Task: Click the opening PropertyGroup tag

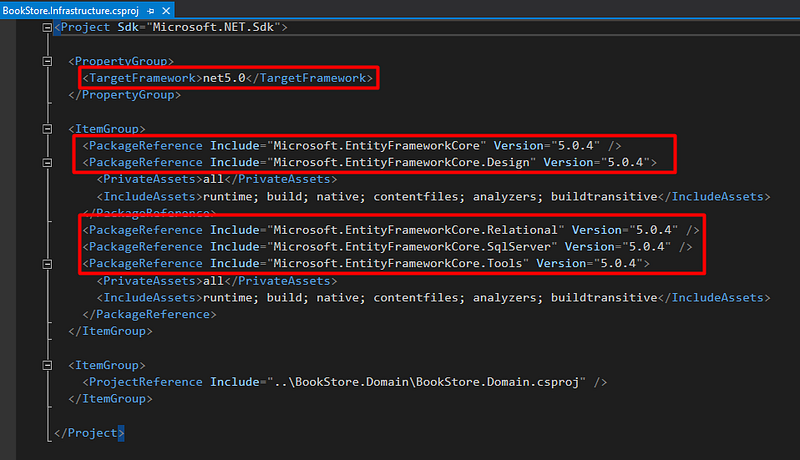Action: 121,61
